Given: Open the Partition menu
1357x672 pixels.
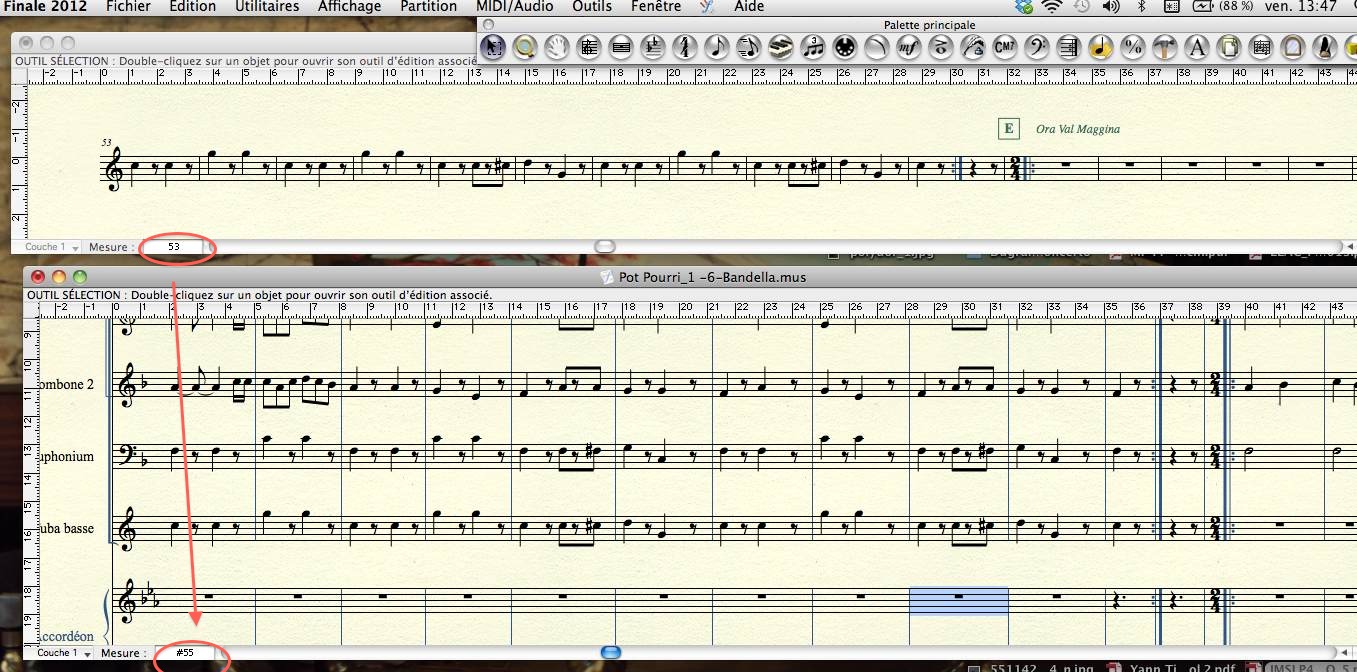Looking at the screenshot, I should coord(429,7).
